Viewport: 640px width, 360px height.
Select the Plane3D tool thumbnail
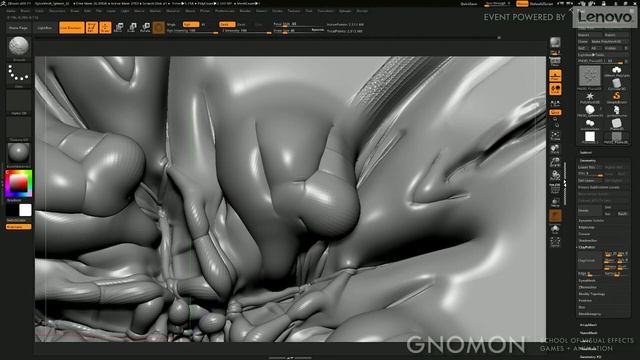(x=616, y=124)
